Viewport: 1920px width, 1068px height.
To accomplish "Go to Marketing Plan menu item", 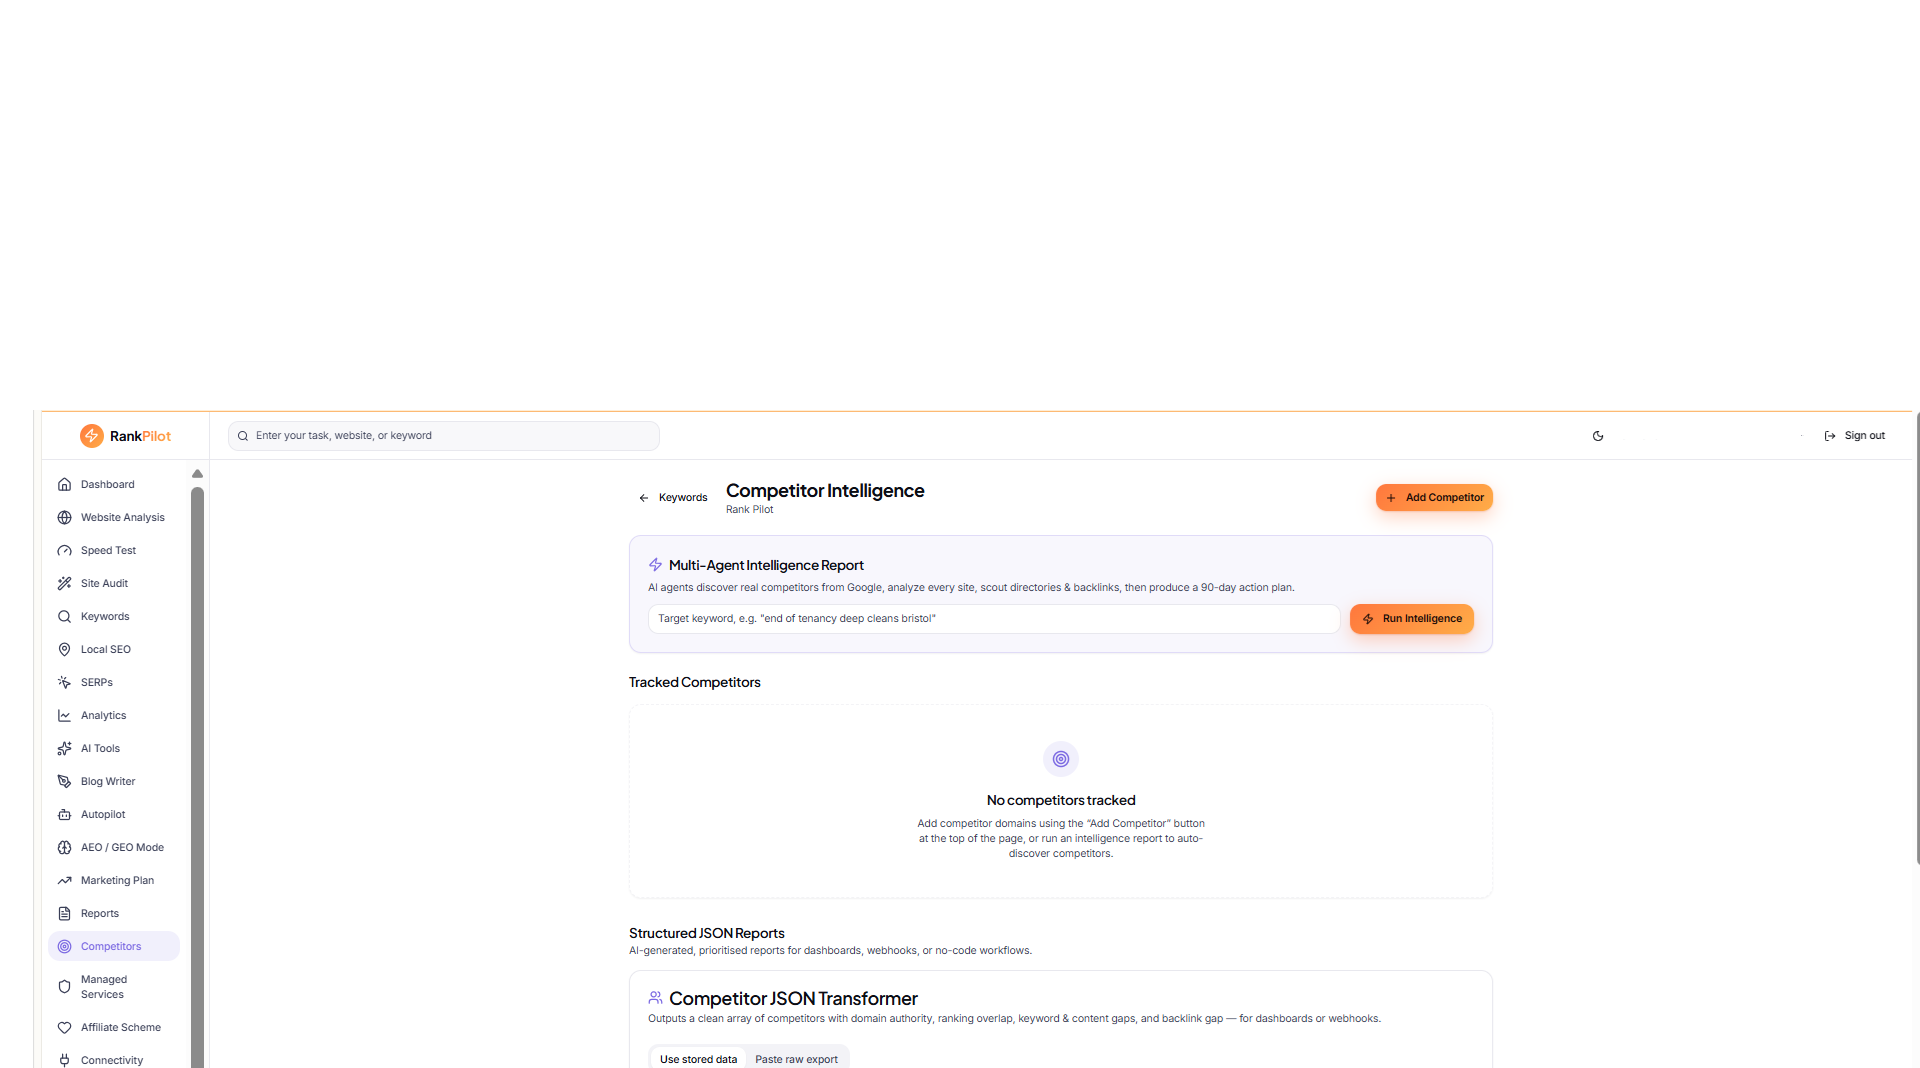I will 114,880.
